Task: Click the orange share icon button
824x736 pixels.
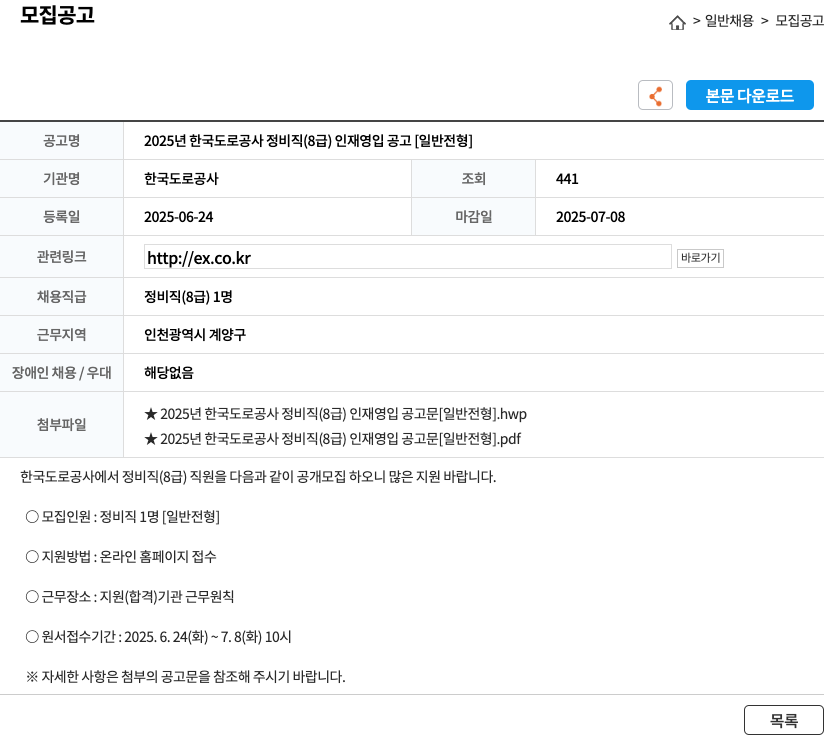Action: 655,95
